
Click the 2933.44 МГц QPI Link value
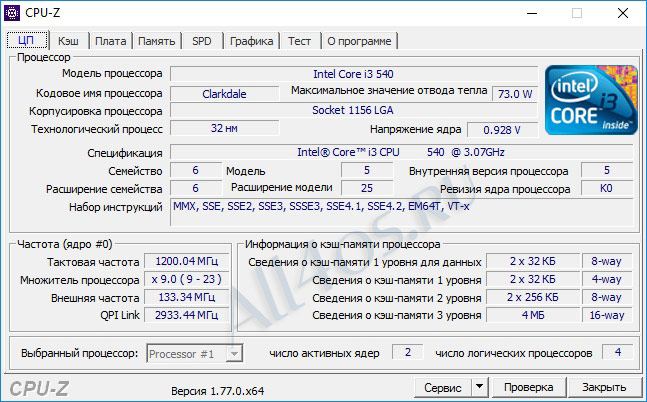click(187, 315)
